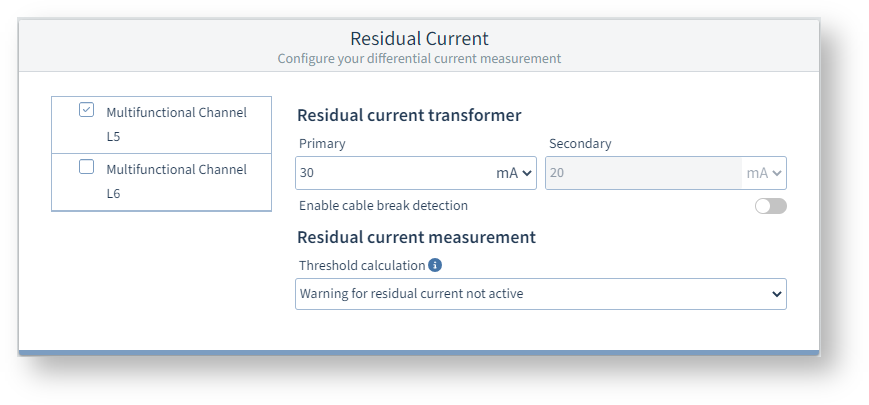Open the Secondary mA unit dropdown
The width and height of the screenshot is (869, 405).
tap(763, 173)
